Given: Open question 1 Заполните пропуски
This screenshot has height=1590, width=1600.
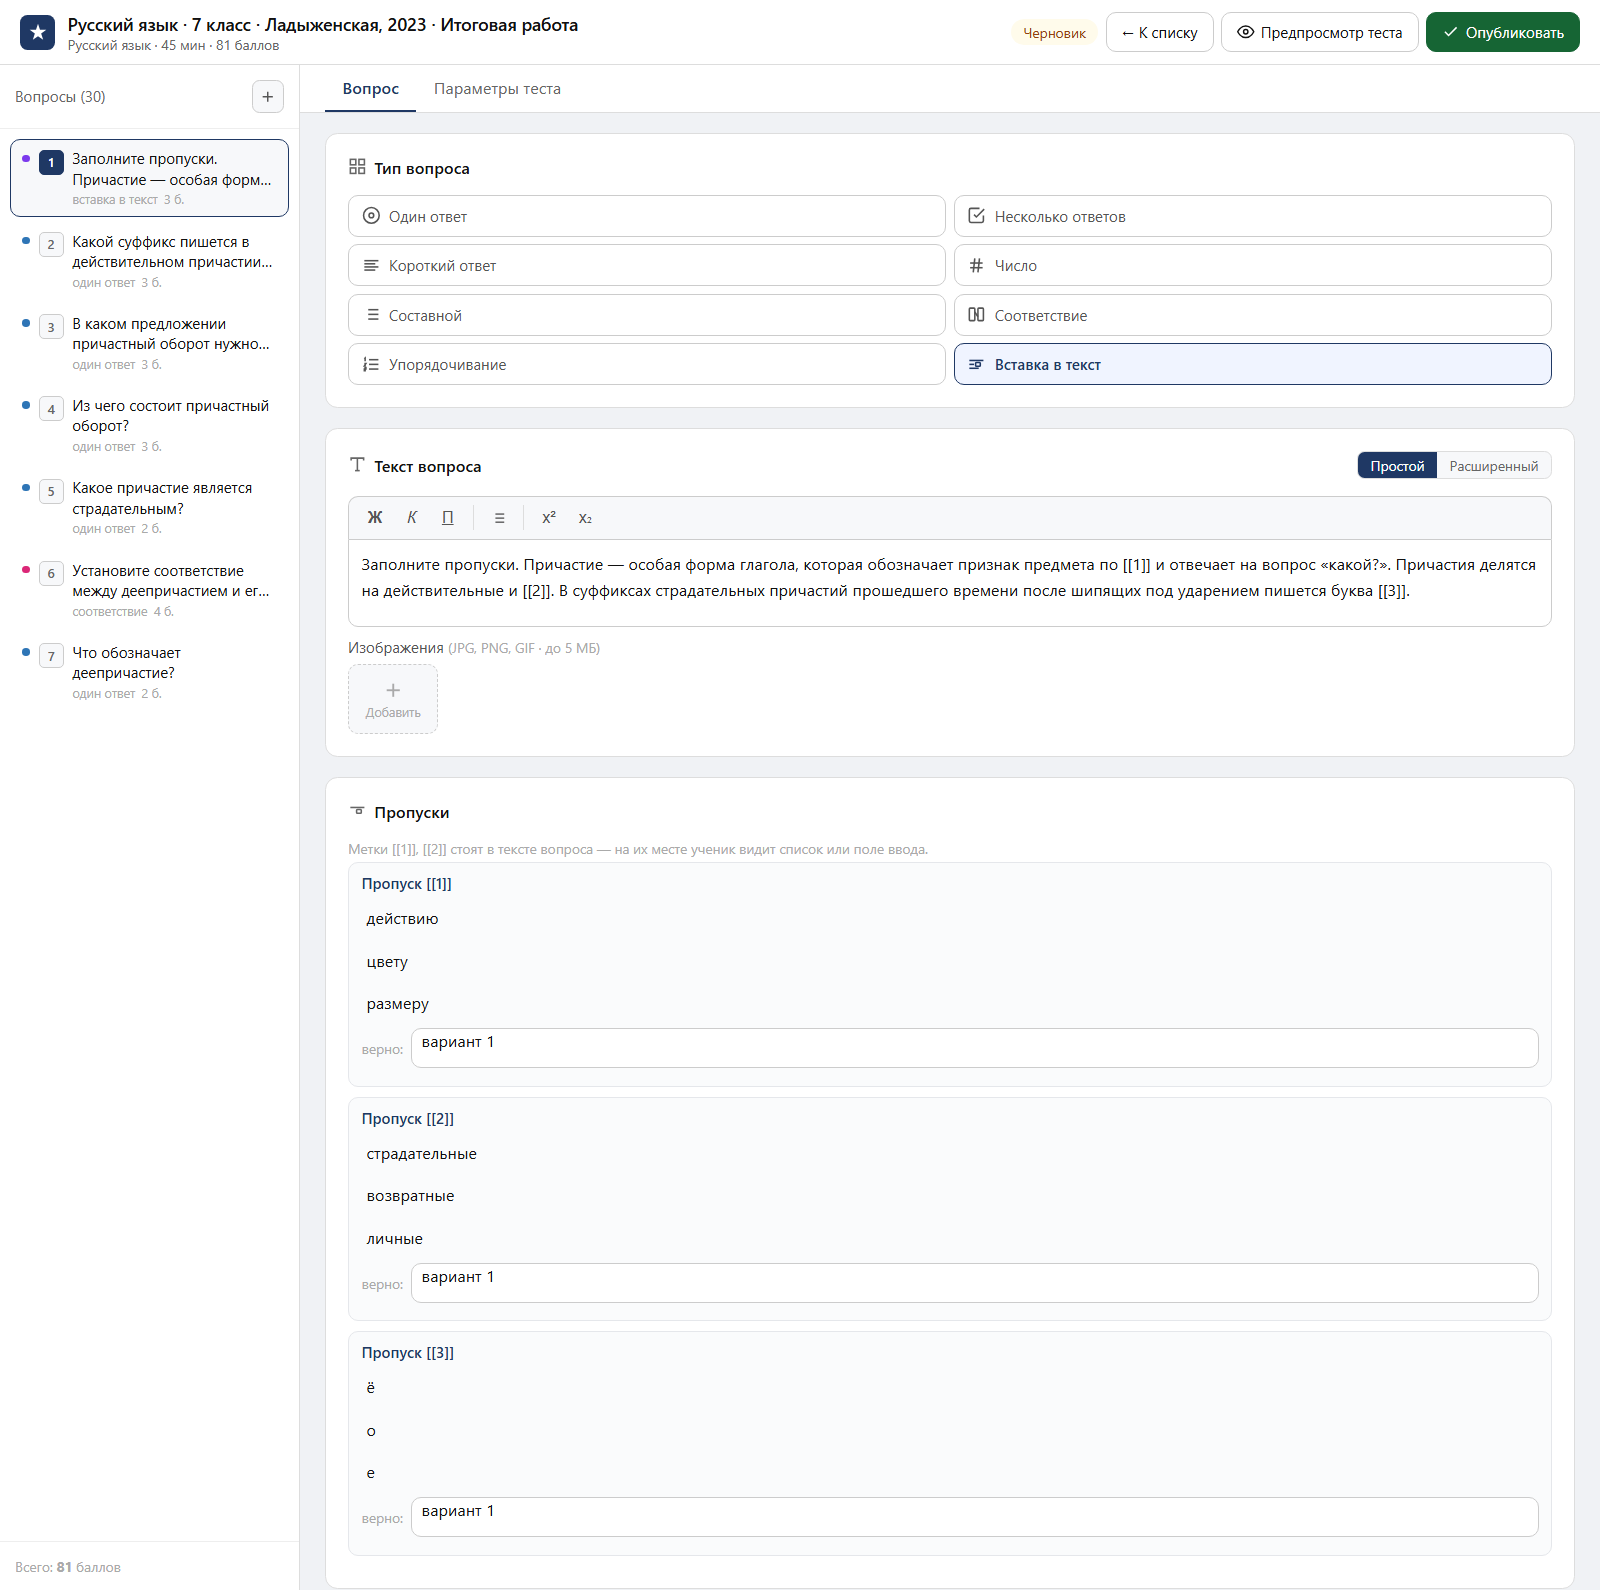Looking at the screenshot, I should 149,178.
